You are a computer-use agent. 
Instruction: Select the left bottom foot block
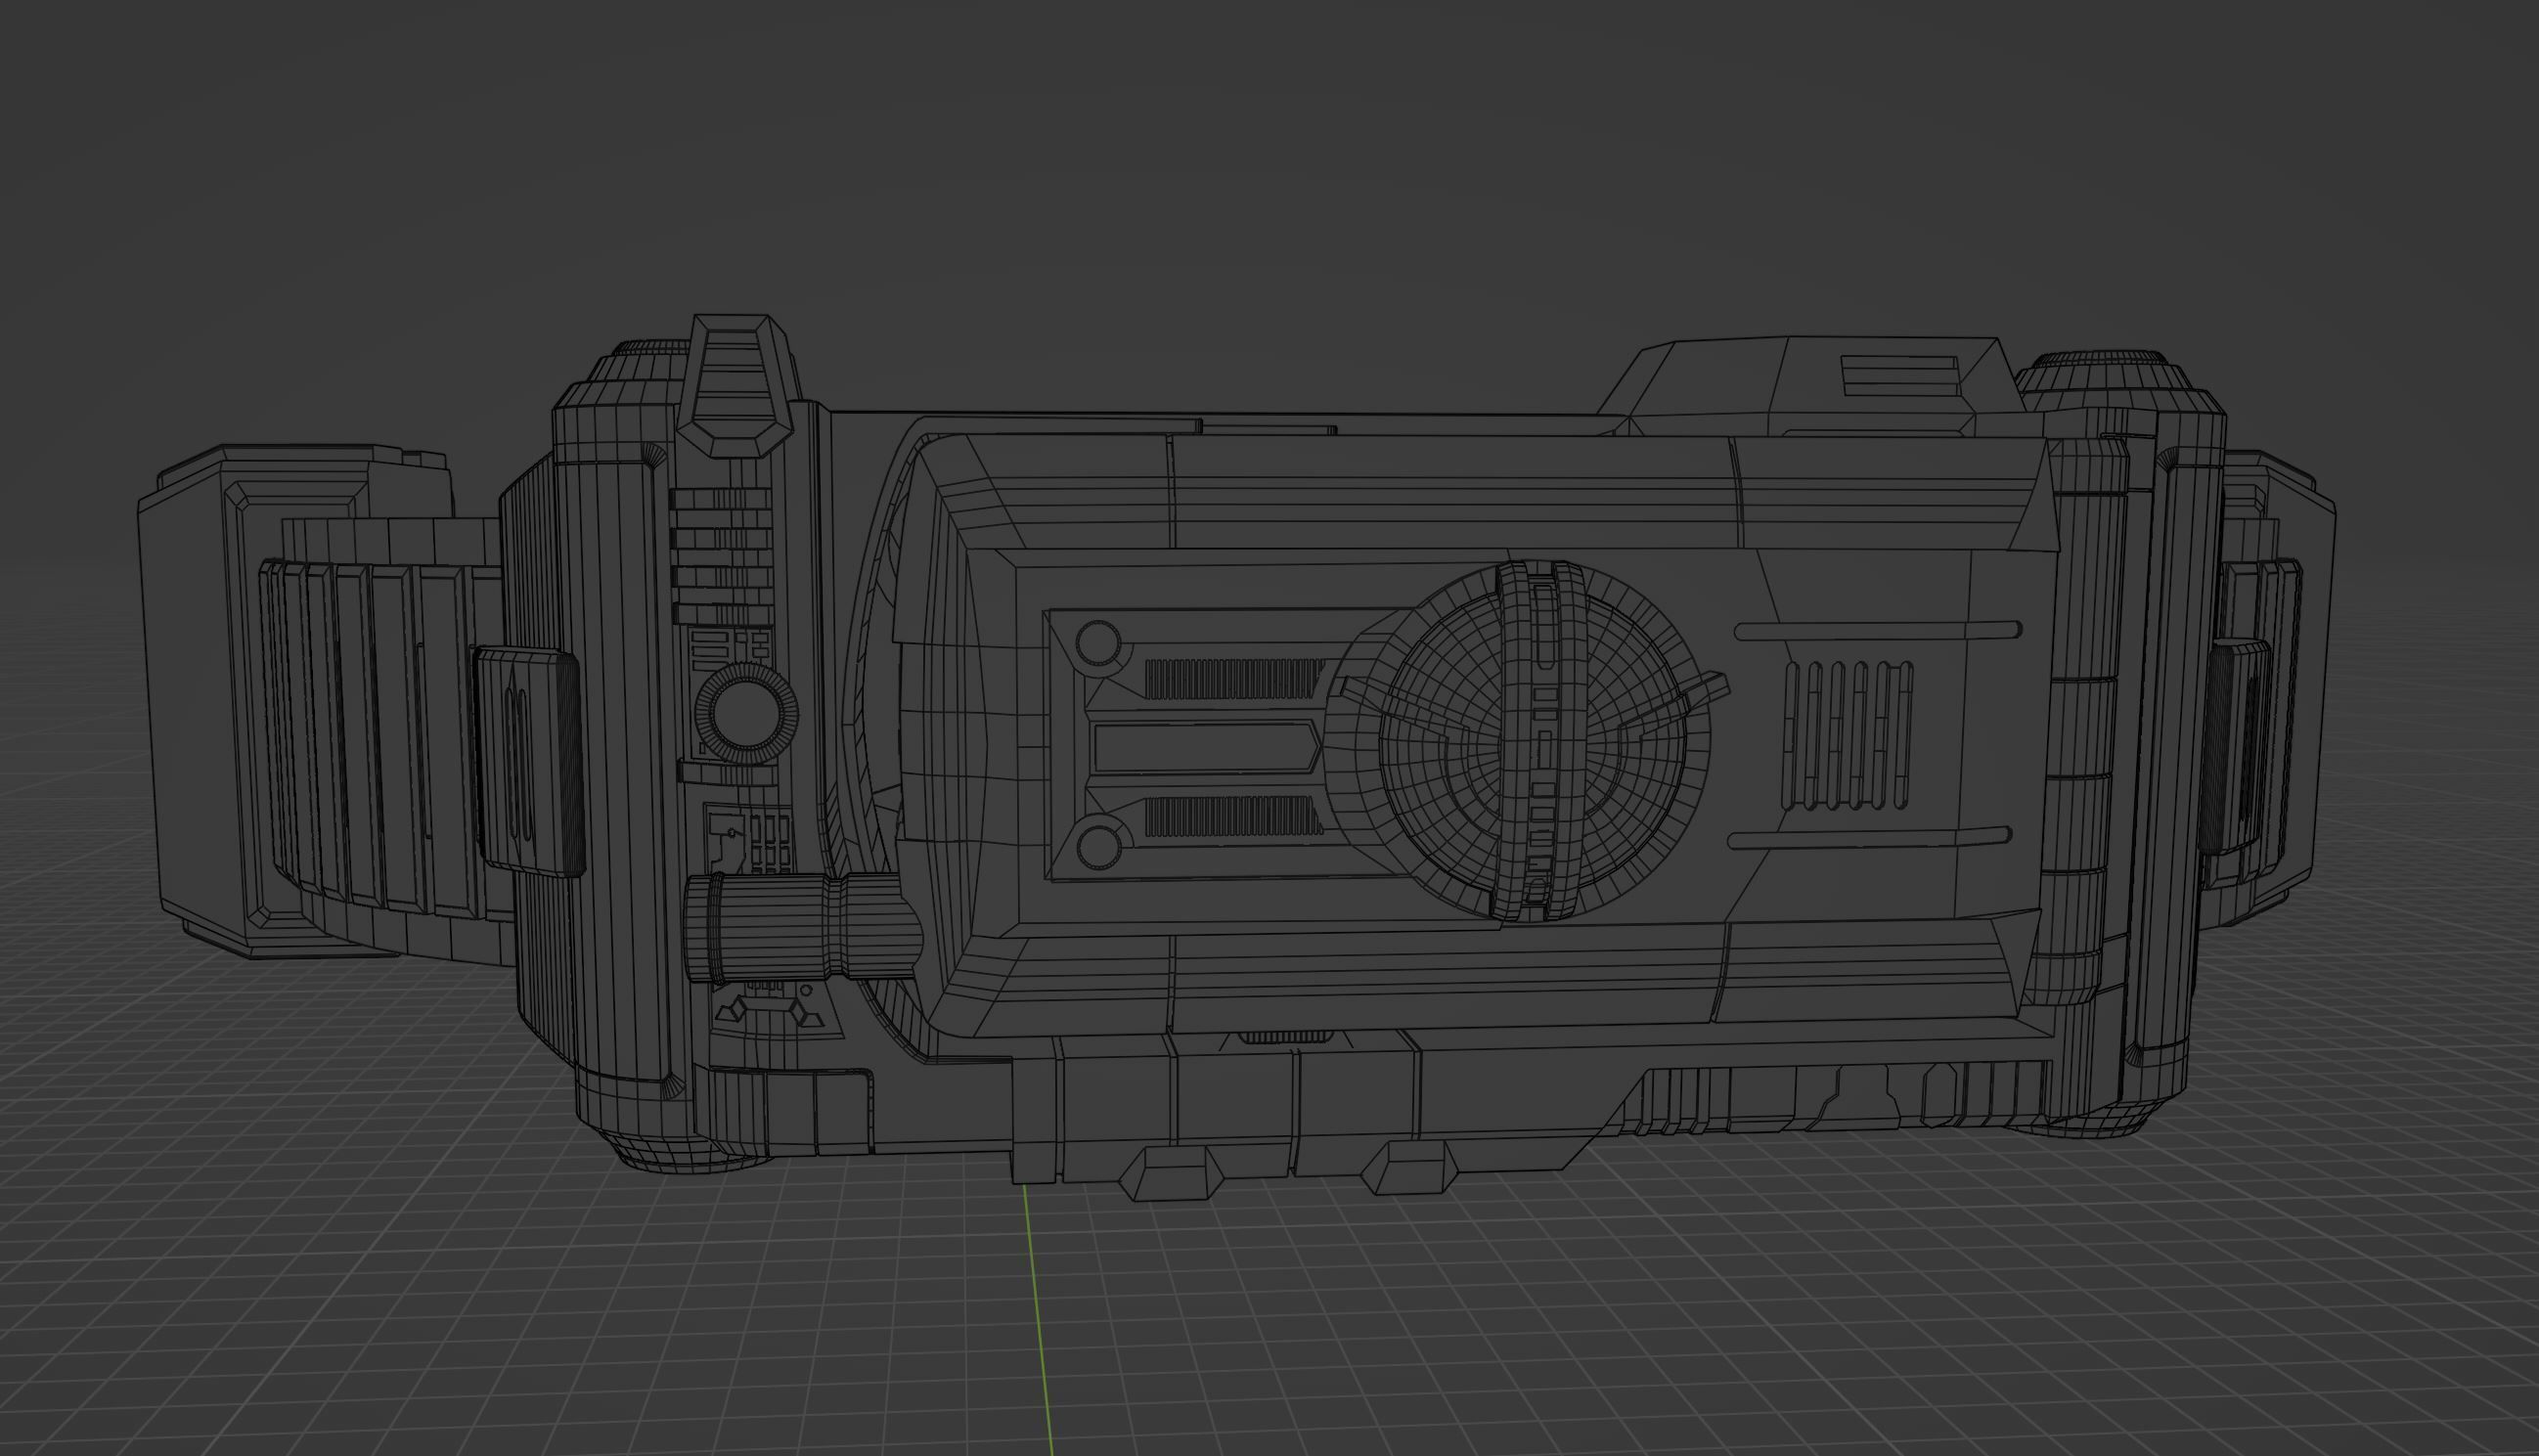coord(1170,1172)
